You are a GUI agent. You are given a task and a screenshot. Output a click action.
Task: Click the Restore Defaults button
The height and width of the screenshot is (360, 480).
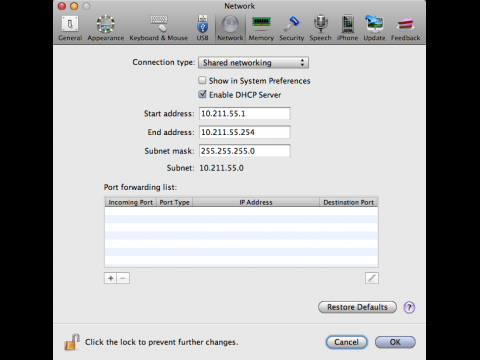[x=357, y=307]
